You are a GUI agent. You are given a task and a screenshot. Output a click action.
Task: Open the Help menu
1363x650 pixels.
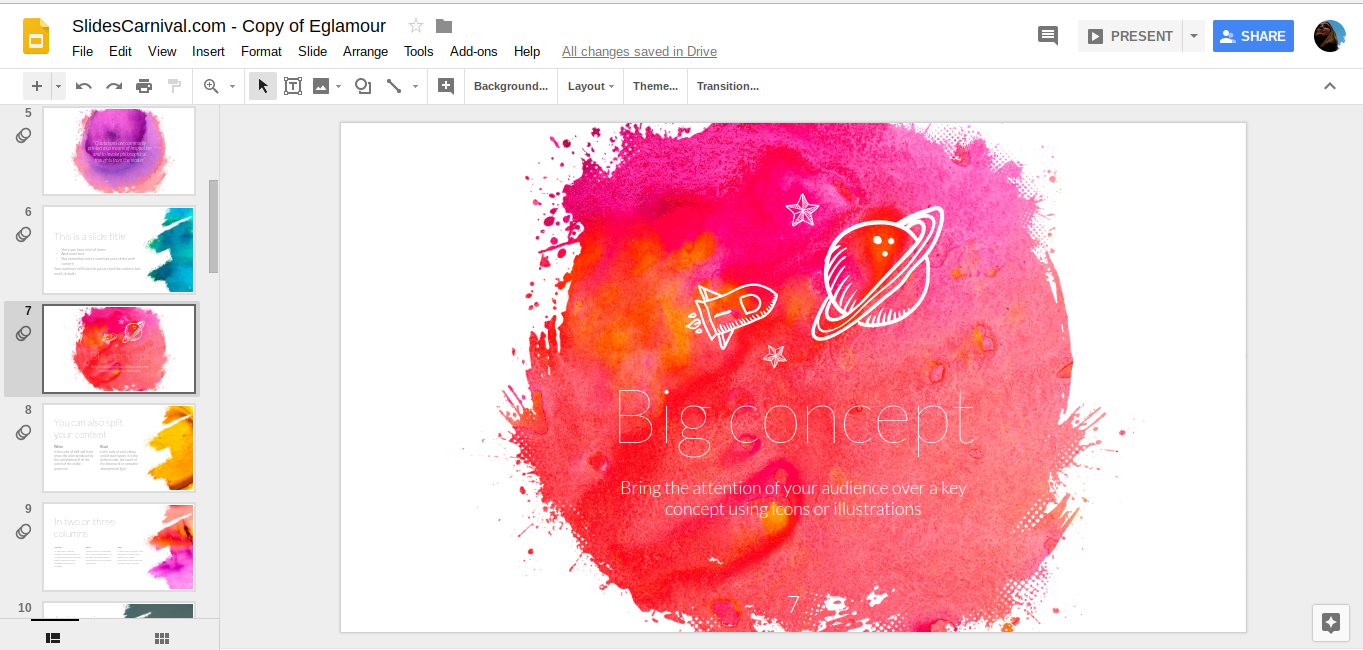point(527,51)
